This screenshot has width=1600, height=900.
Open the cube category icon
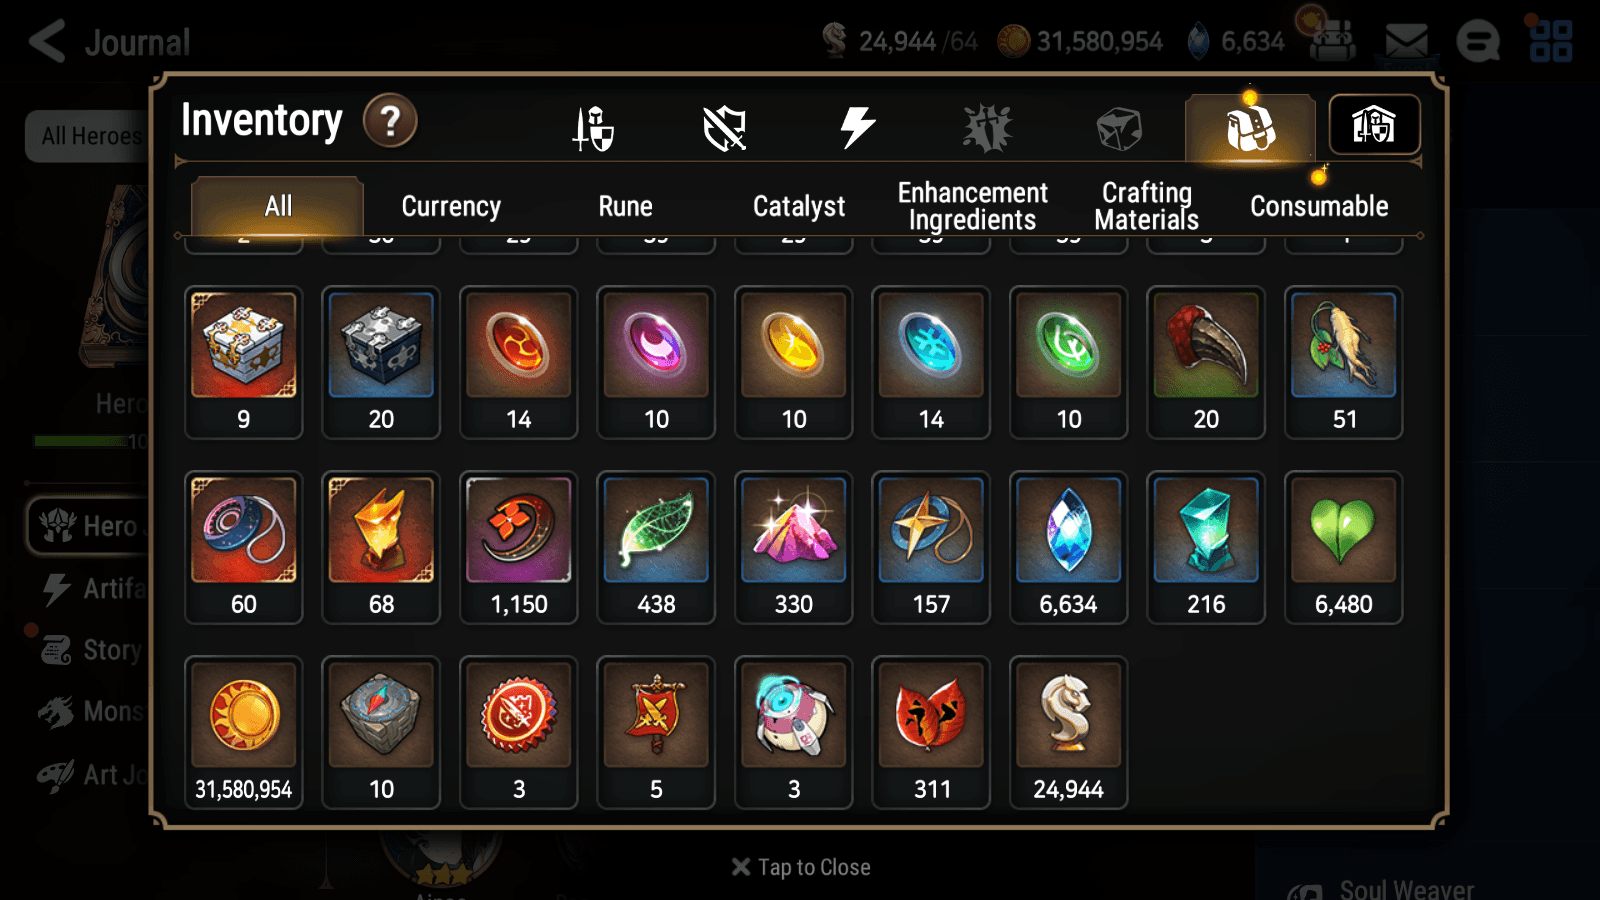pyautogui.click(x=1117, y=127)
